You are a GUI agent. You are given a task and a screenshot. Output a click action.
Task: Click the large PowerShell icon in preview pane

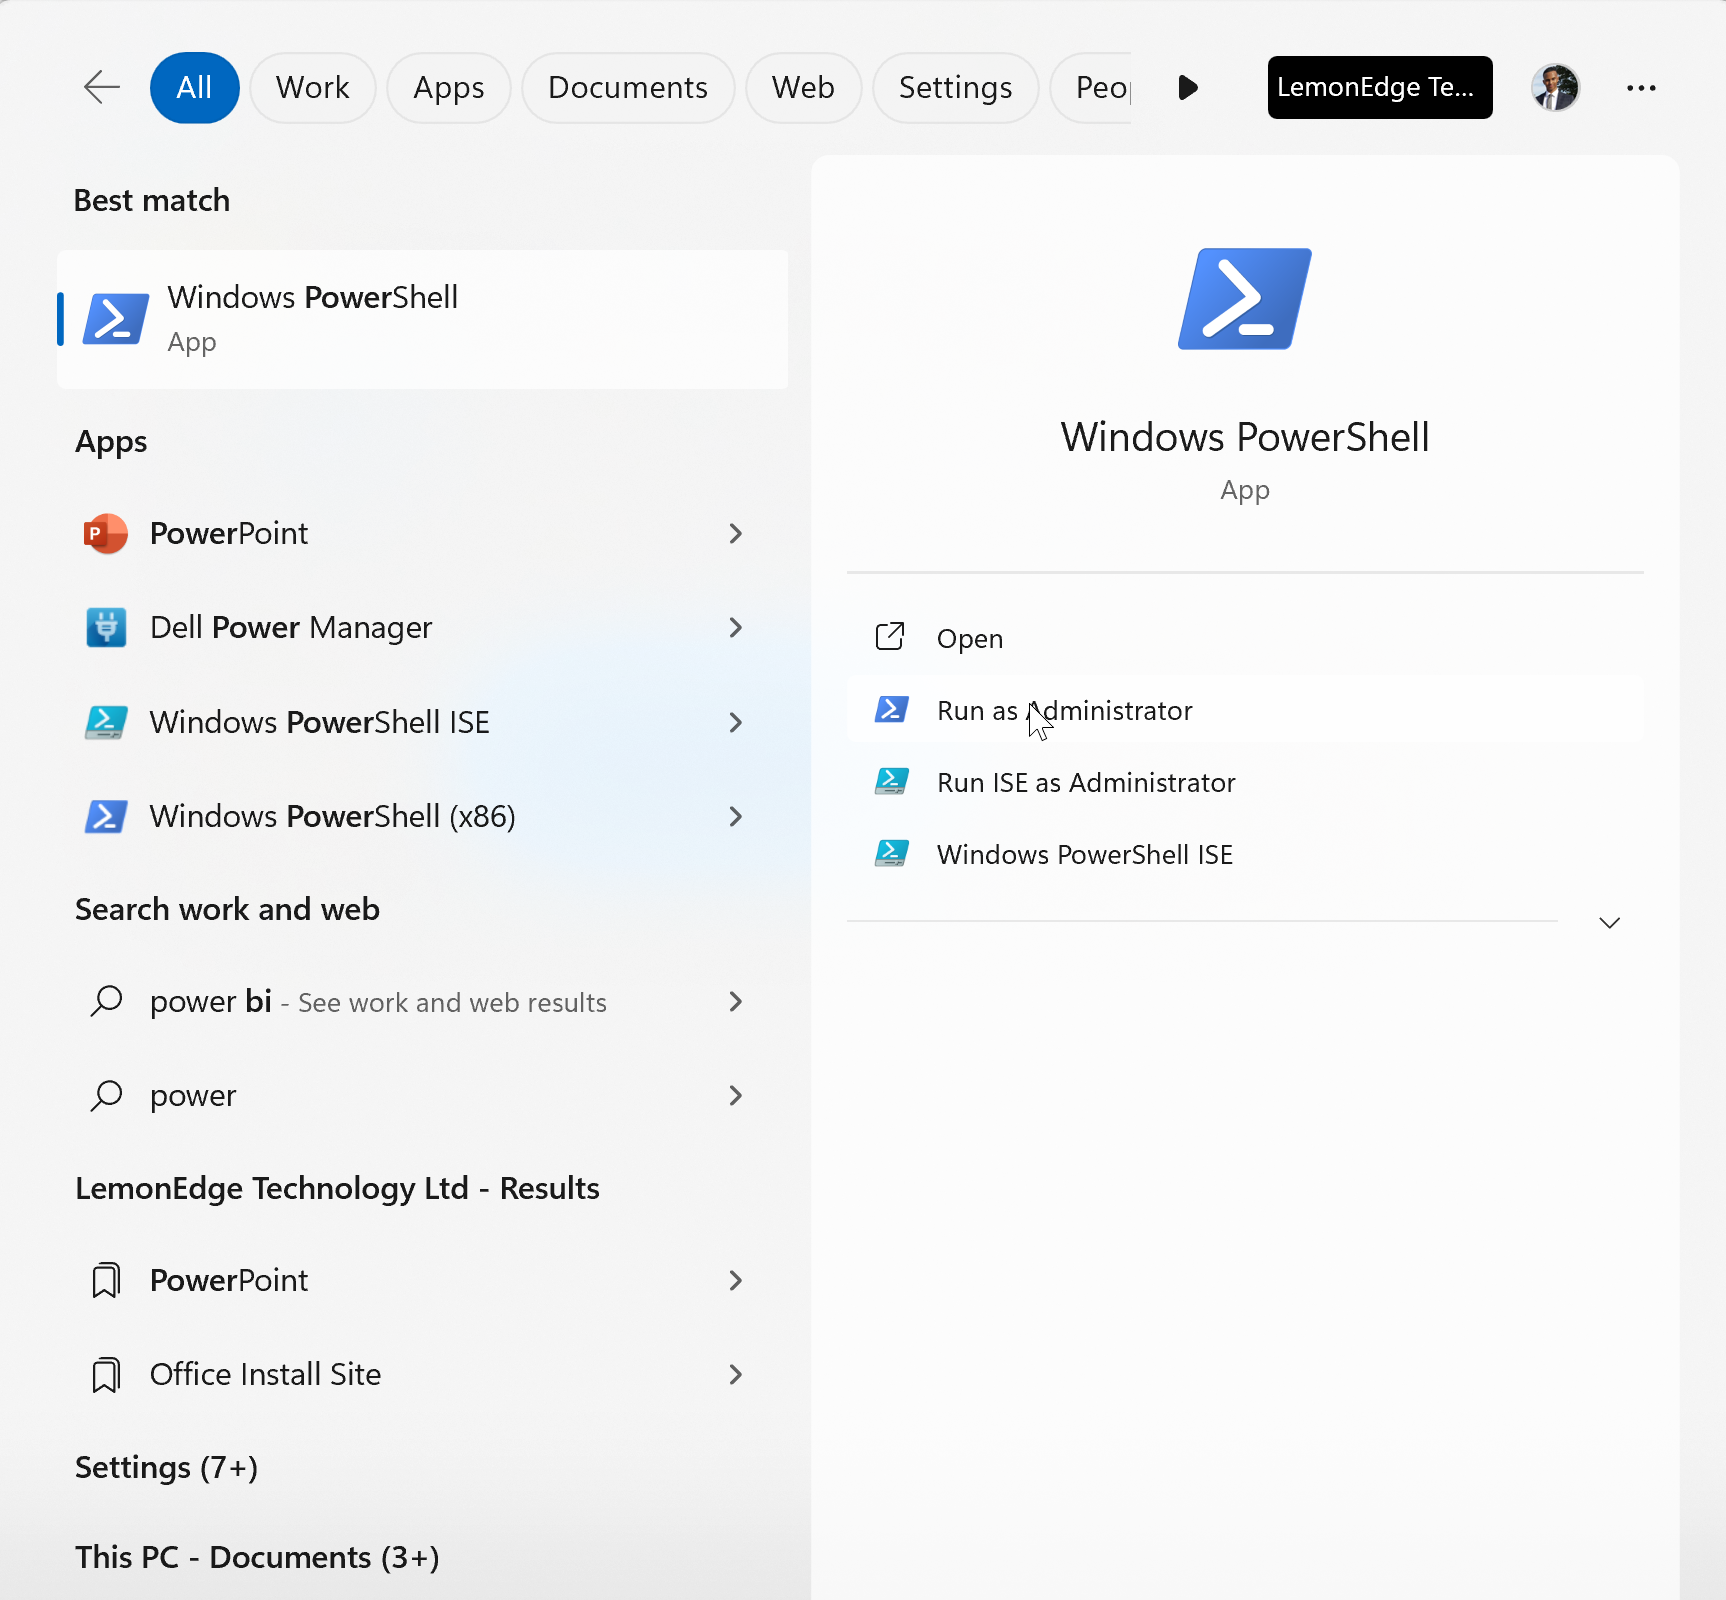(1245, 299)
